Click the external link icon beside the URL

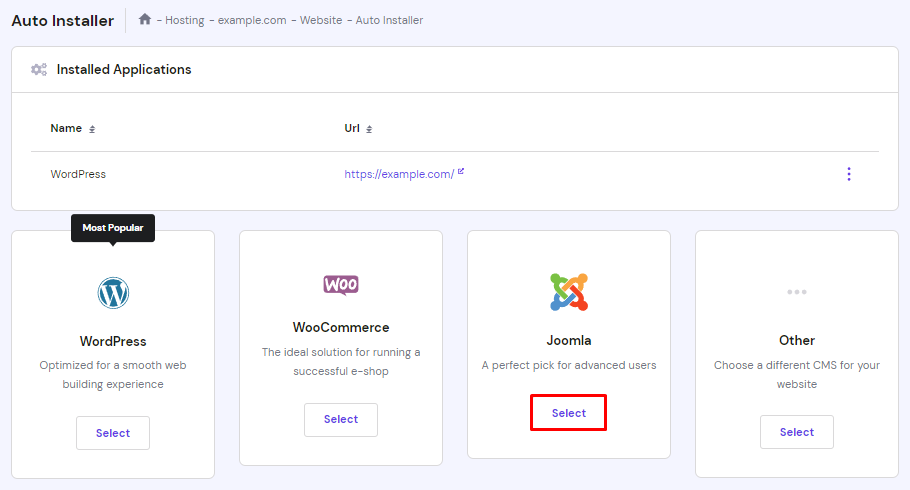pos(461,172)
